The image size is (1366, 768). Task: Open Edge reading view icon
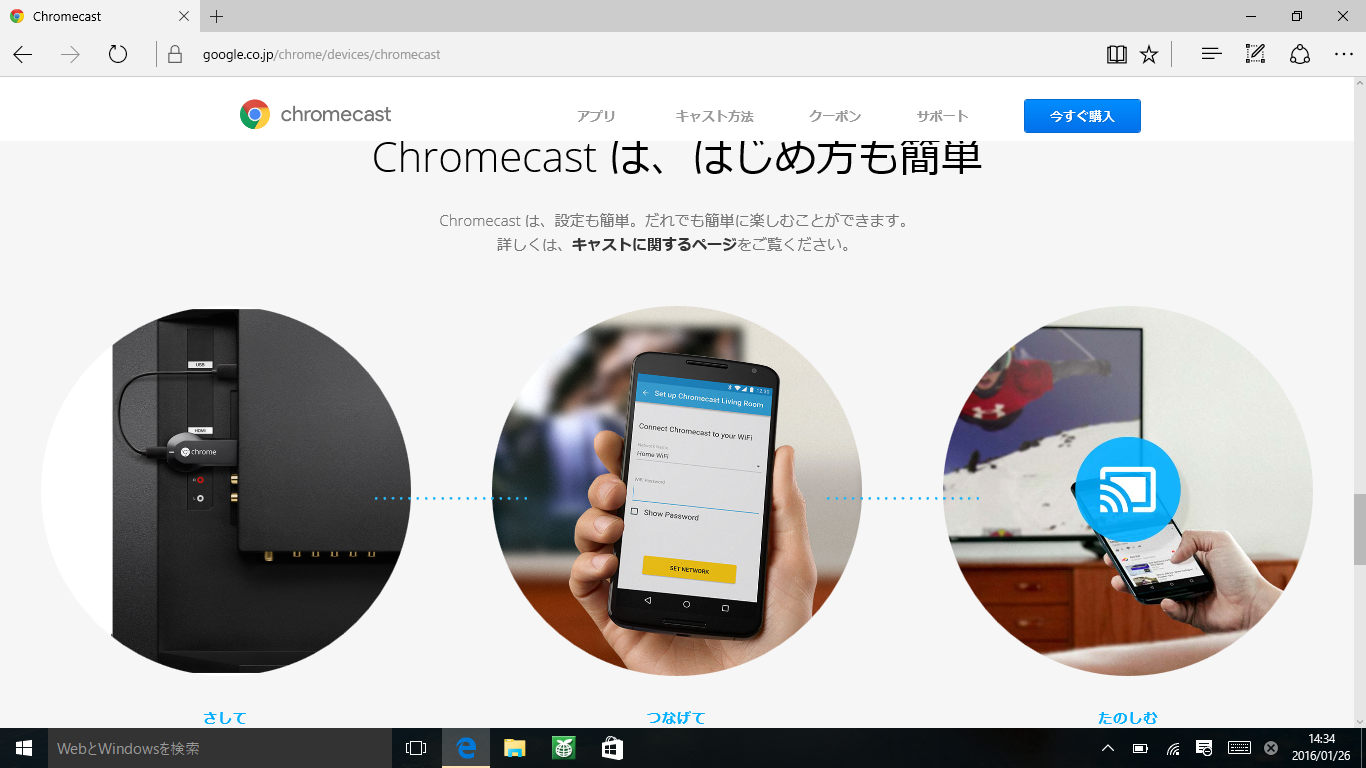tap(1117, 54)
